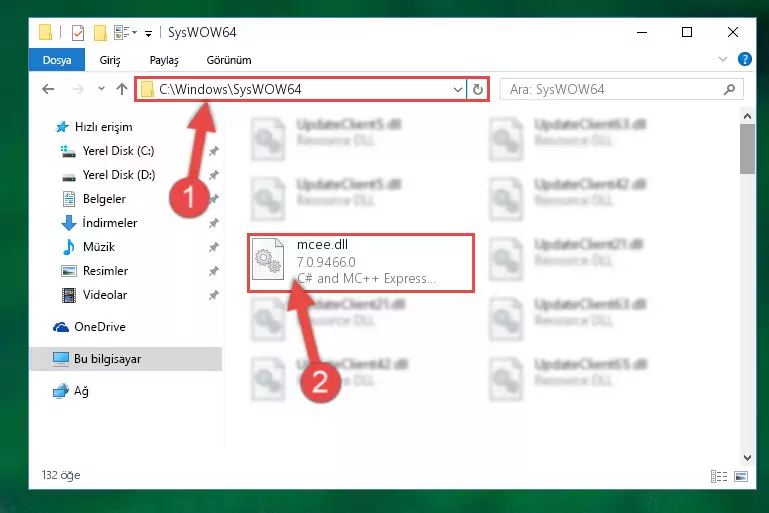Open the Belgeler folder
Viewport: 769px width, 513px height.
(x=104, y=199)
